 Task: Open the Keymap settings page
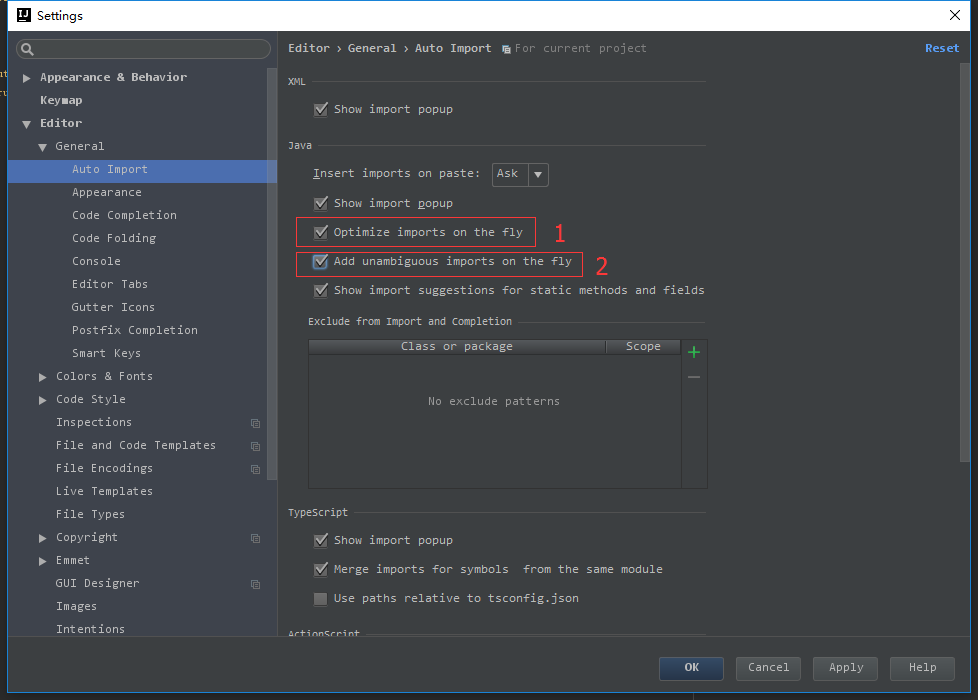[61, 100]
